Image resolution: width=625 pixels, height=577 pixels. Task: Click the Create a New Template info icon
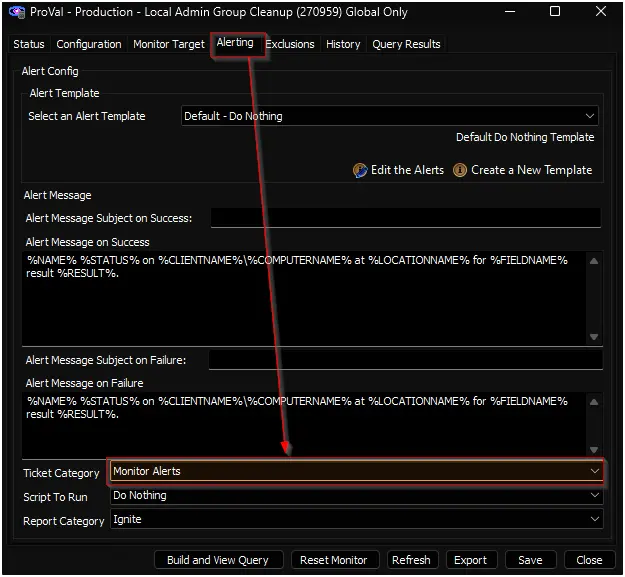(x=460, y=170)
